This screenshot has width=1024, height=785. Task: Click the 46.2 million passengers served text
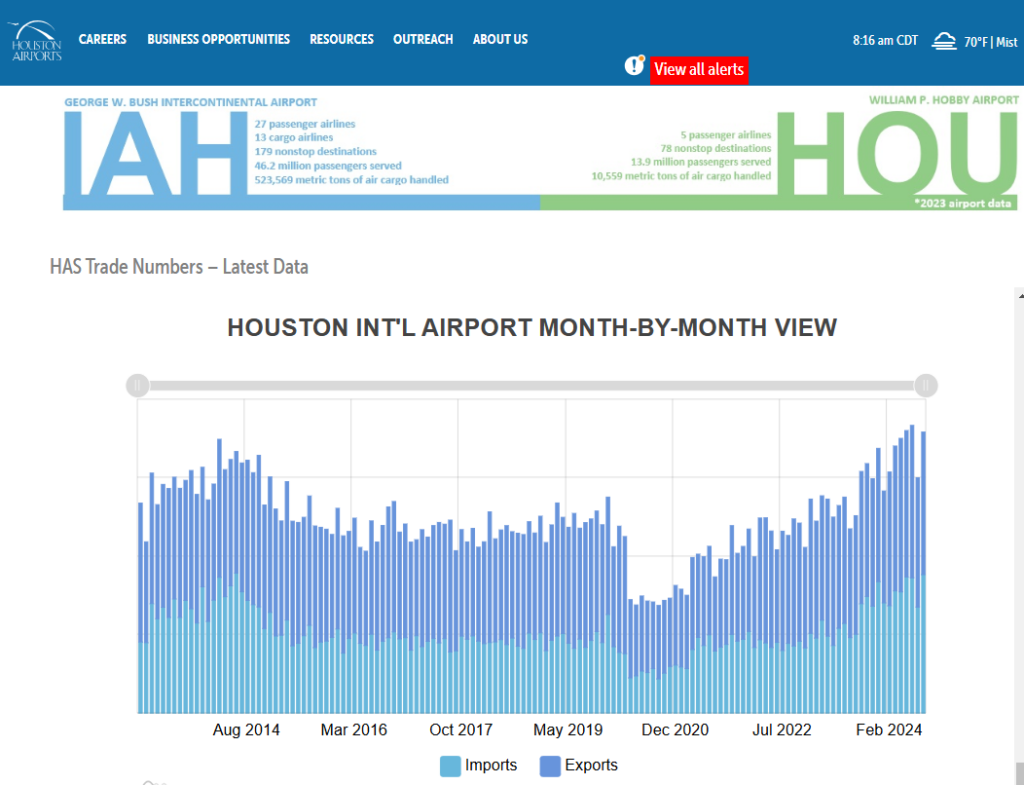(x=328, y=165)
